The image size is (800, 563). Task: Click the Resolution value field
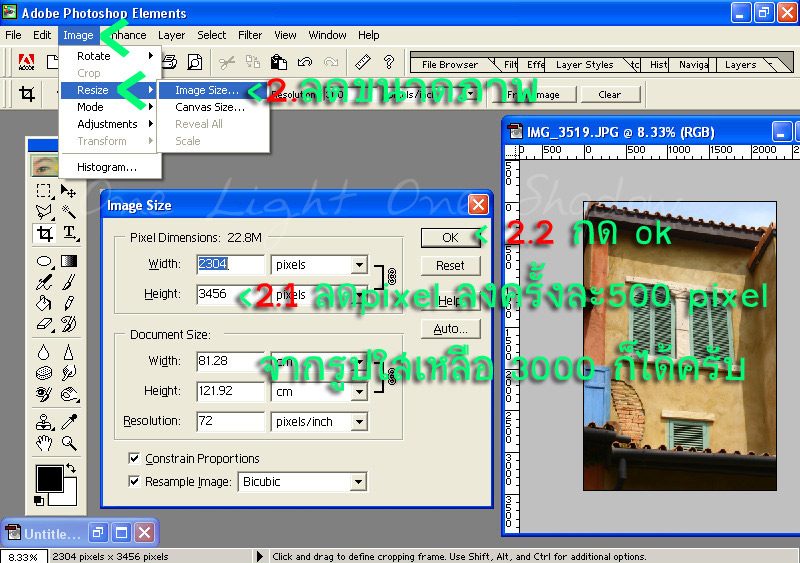231,422
